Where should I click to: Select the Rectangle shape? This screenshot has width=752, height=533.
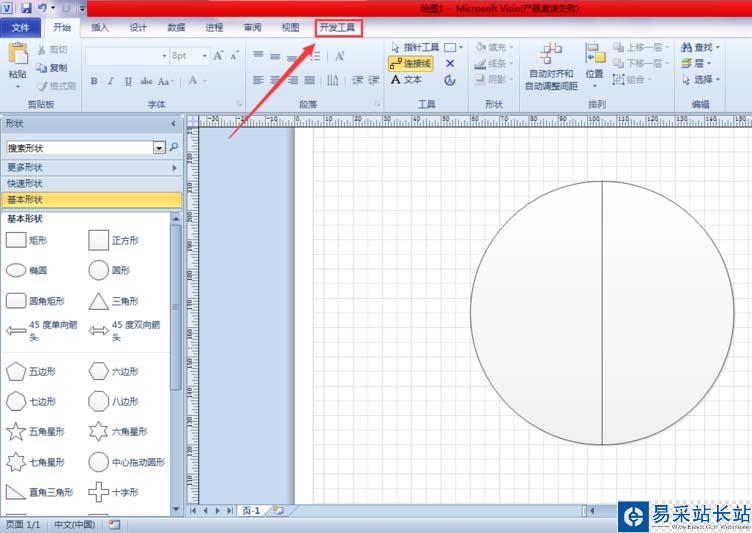pyautogui.click(x=26, y=240)
